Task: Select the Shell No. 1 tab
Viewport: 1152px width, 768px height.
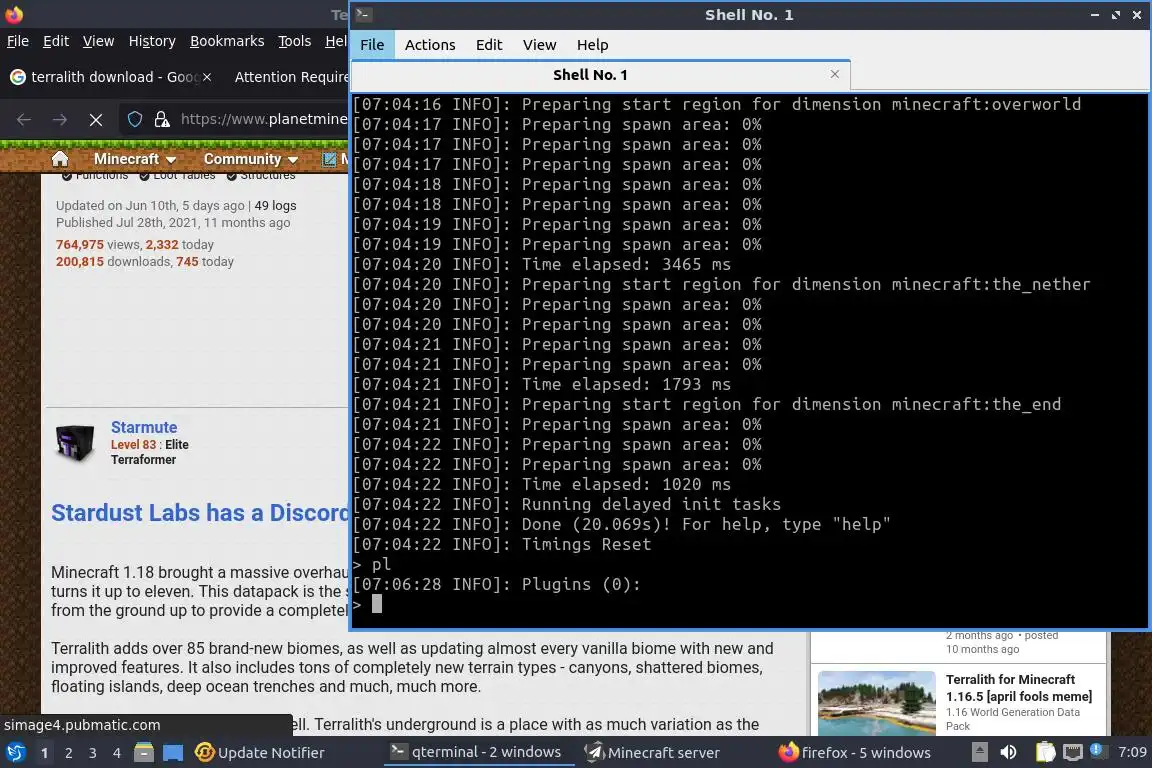Action: tap(590, 75)
